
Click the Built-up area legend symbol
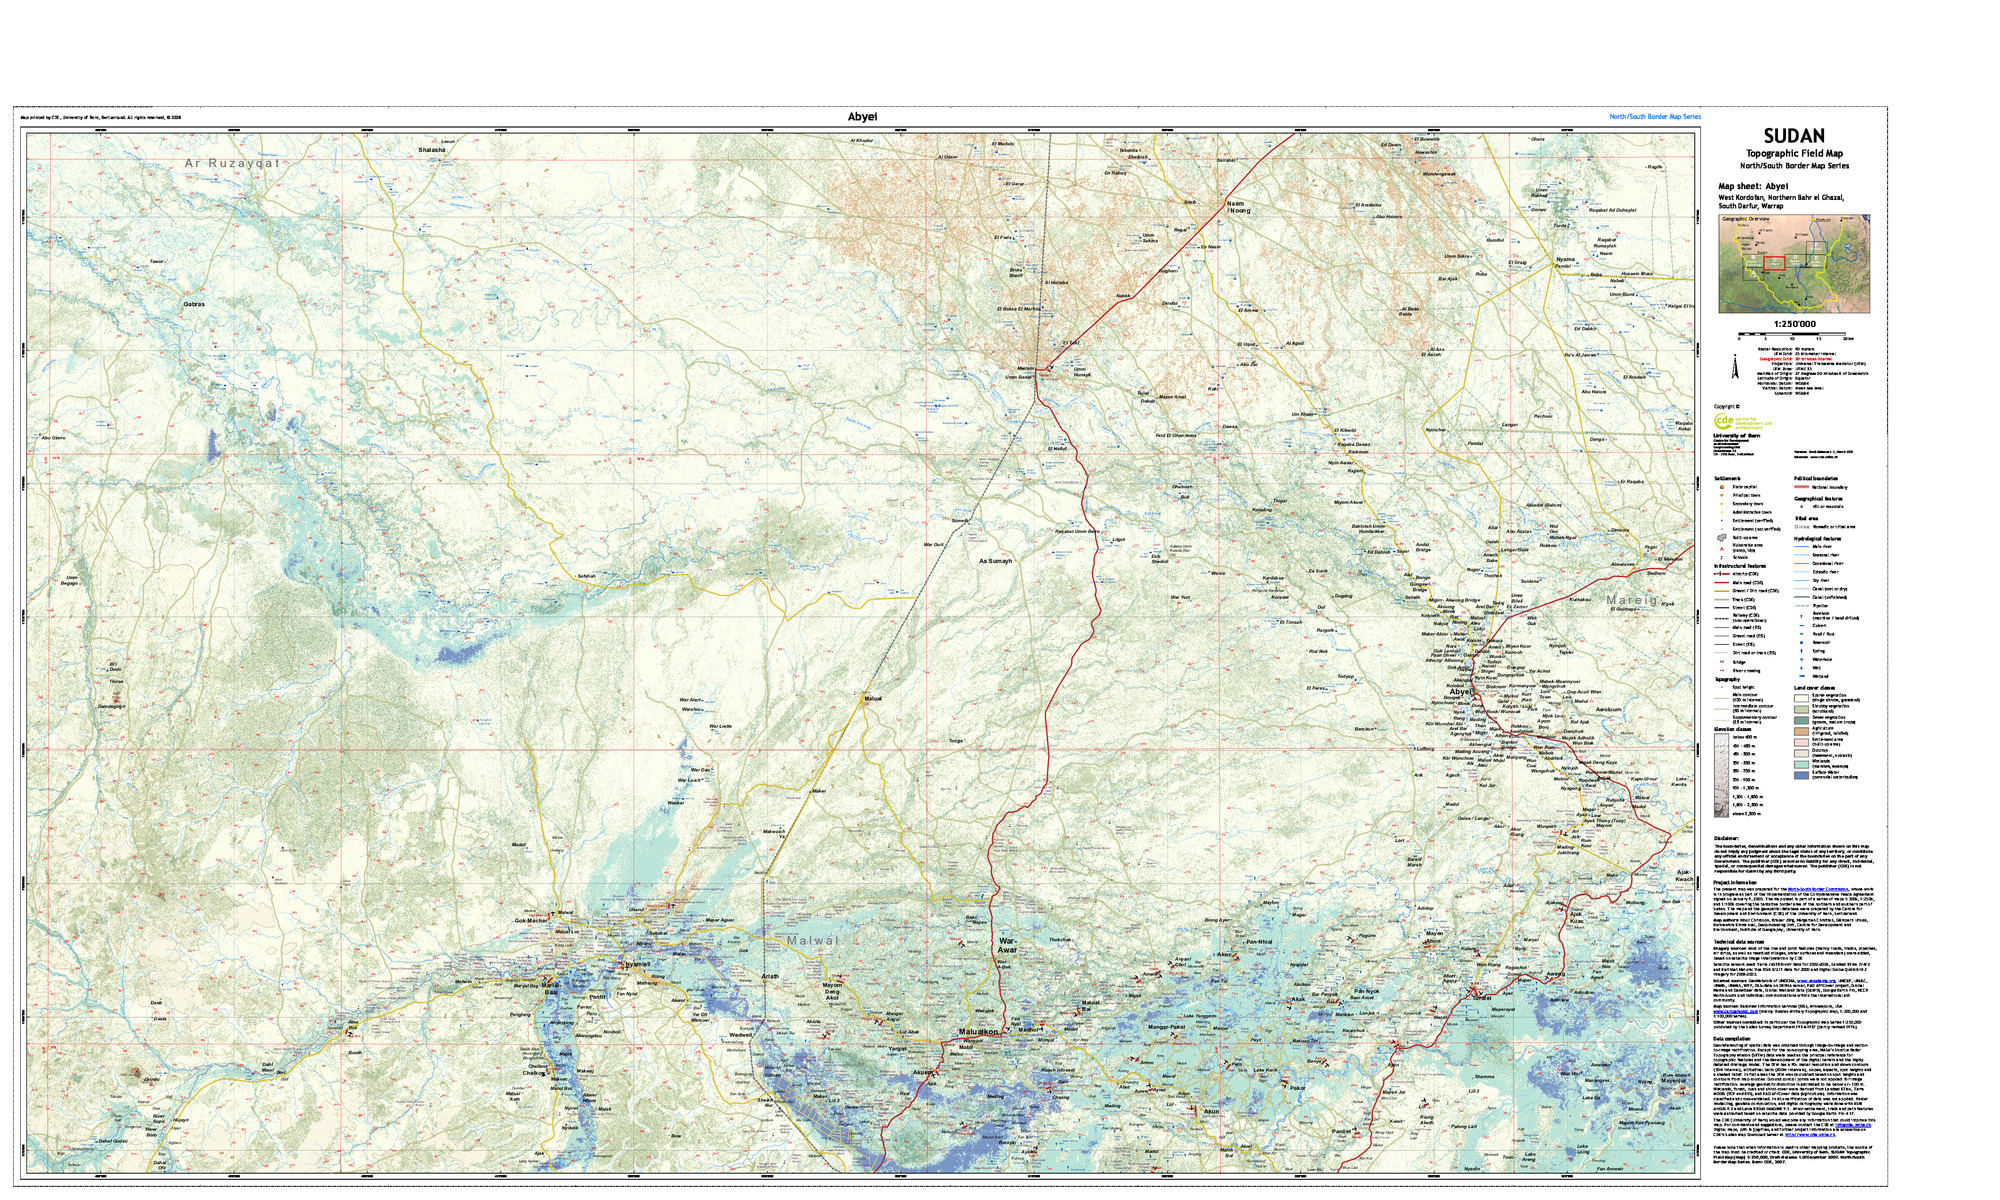1722,538
